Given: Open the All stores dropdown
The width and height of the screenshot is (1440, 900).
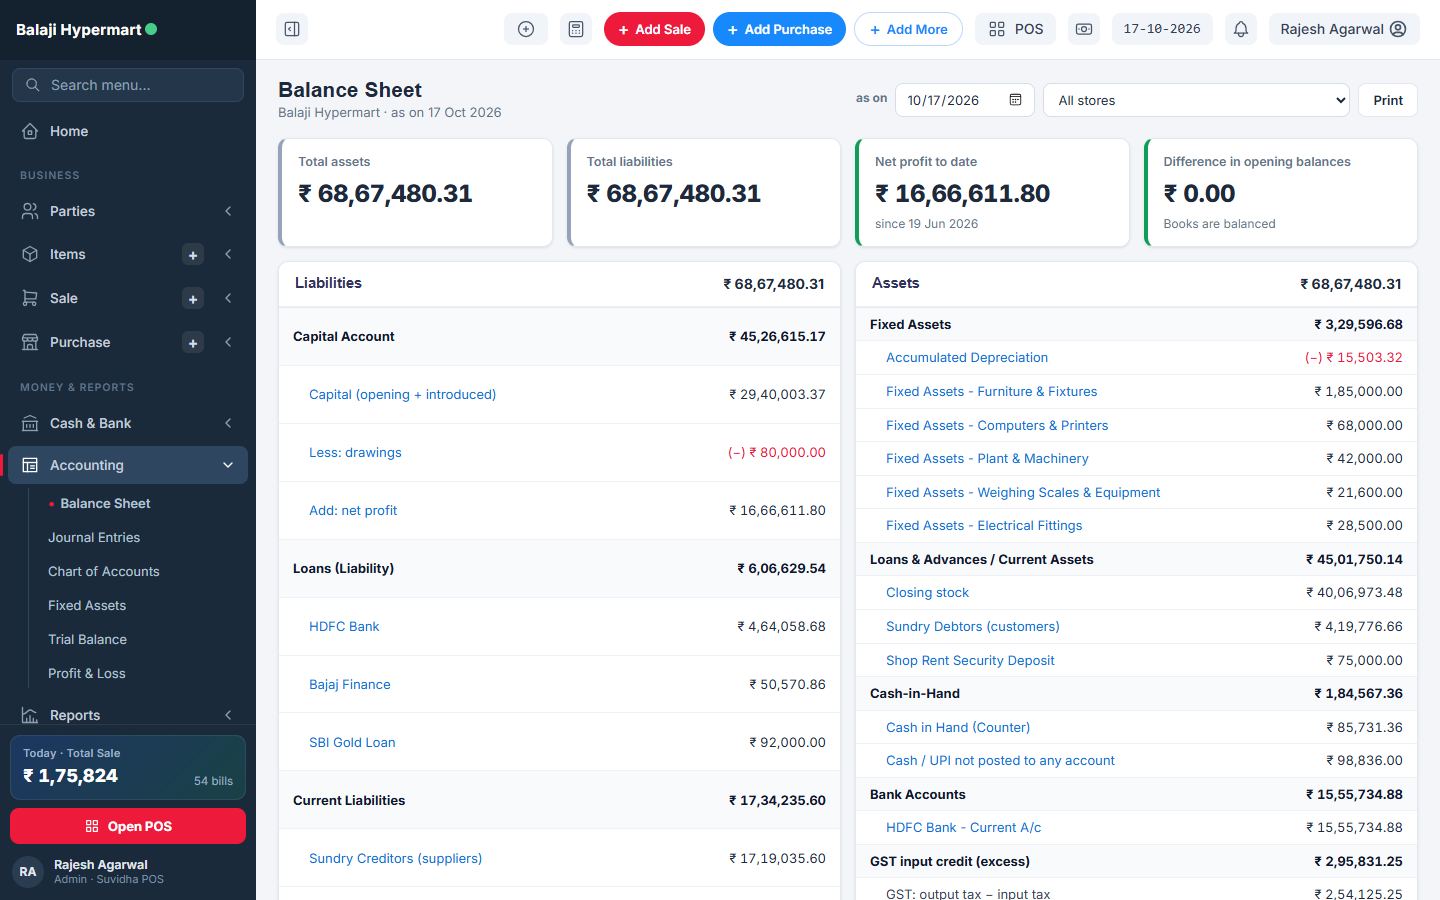Looking at the screenshot, I should pyautogui.click(x=1196, y=100).
